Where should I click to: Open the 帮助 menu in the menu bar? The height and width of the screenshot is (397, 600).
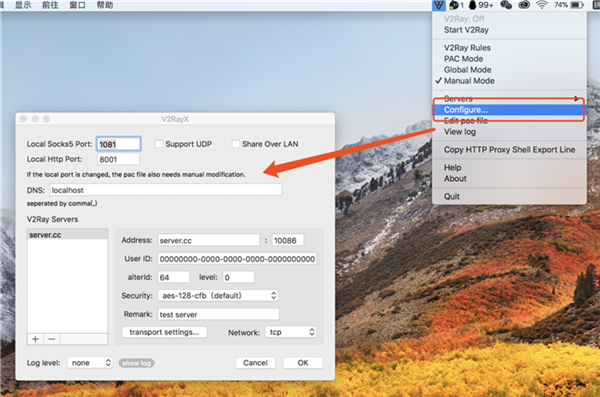tap(104, 5)
